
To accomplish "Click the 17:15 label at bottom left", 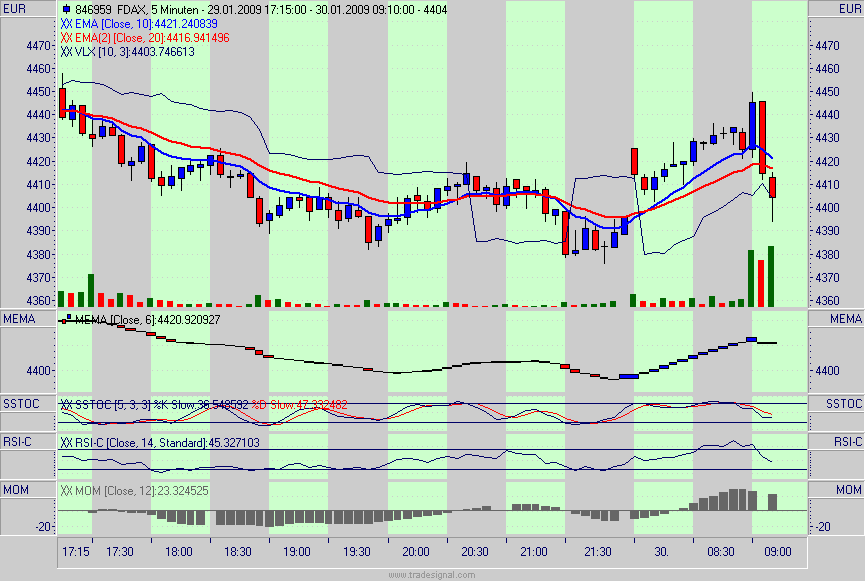I will (x=75, y=551).
